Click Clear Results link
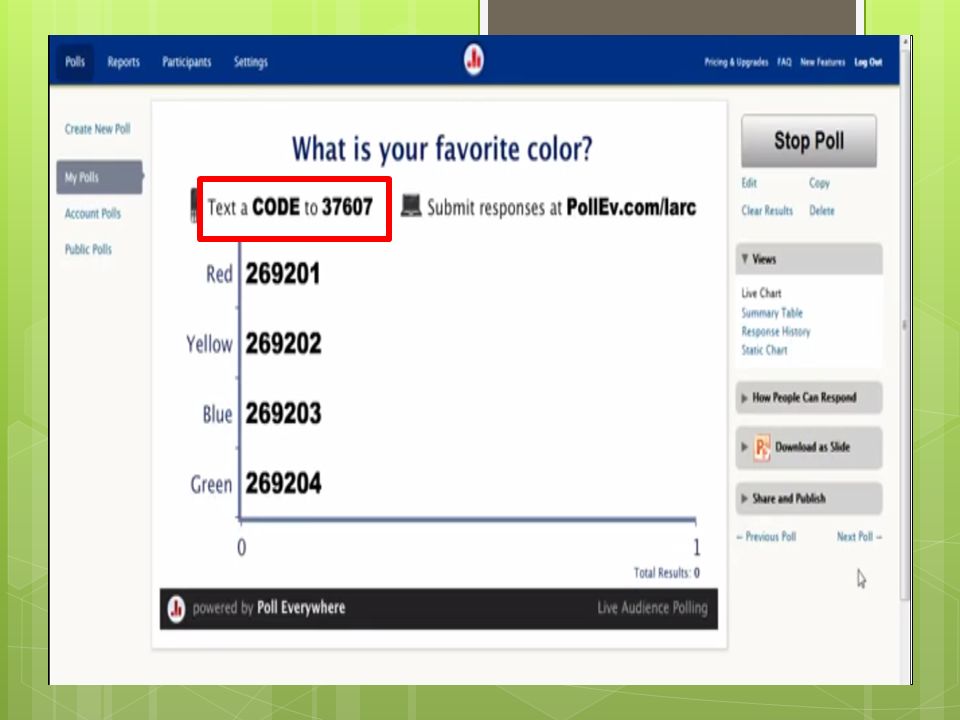Viewport: 960px width, 720px height. pos(767,211)
